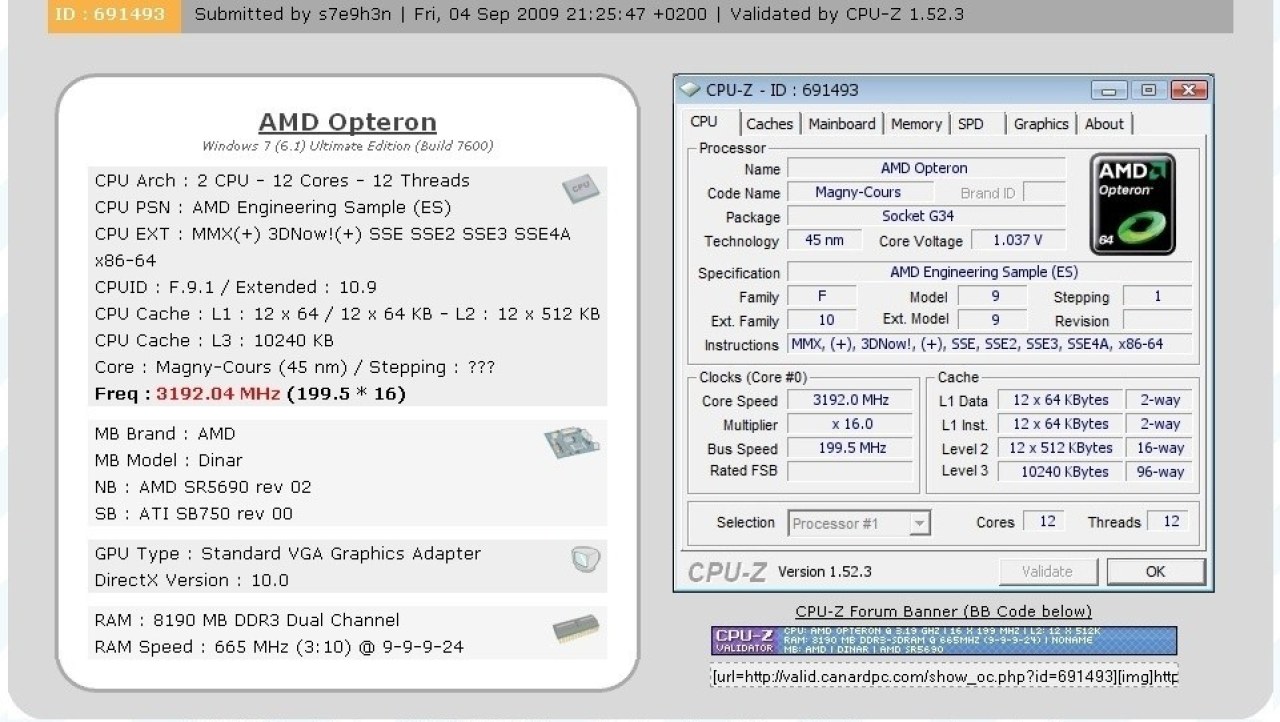This screenshot has width=1280, height=722.
Task: Click the 'SB : ATI SB750 rev 00' line
Action: (x=195, y=514)
